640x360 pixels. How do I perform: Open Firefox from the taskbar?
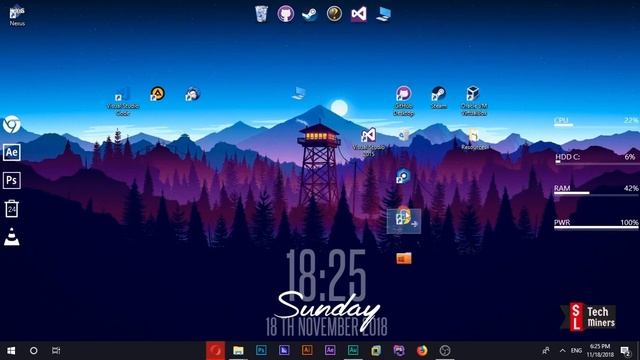pos(422,351)
